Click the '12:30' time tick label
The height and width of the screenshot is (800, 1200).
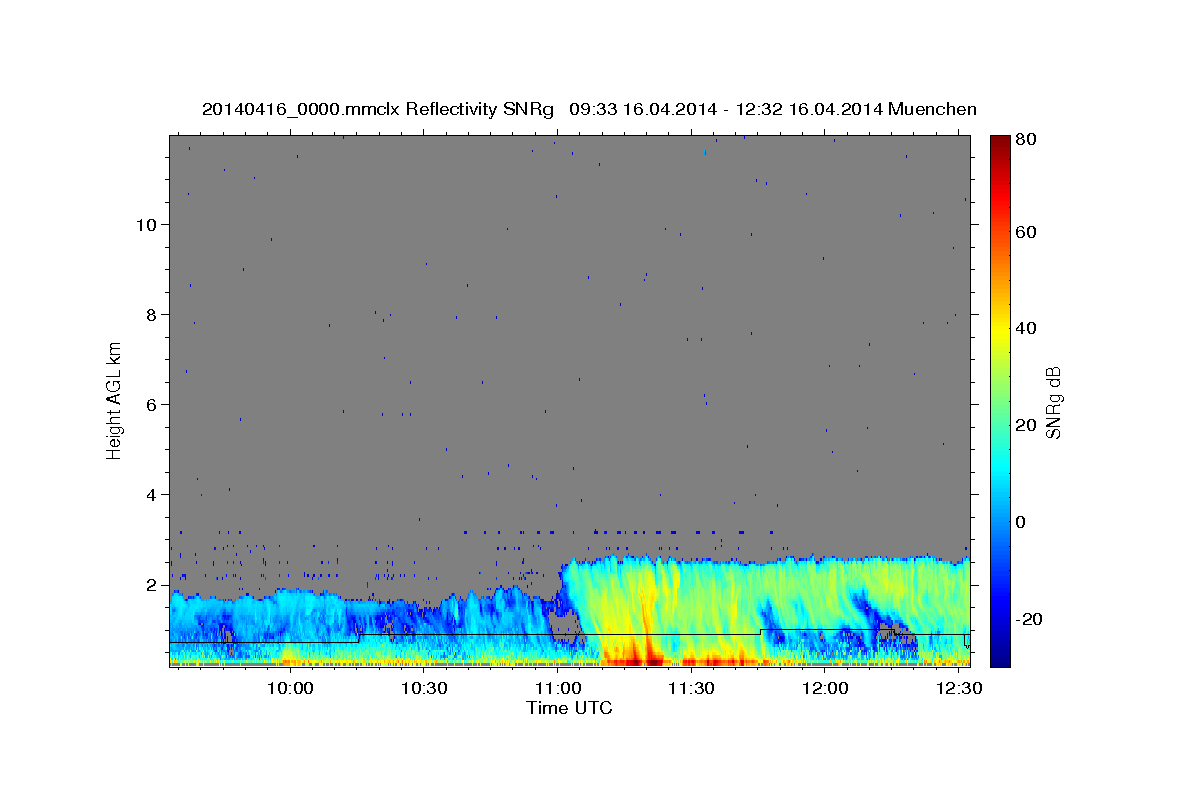coord(958,688)
